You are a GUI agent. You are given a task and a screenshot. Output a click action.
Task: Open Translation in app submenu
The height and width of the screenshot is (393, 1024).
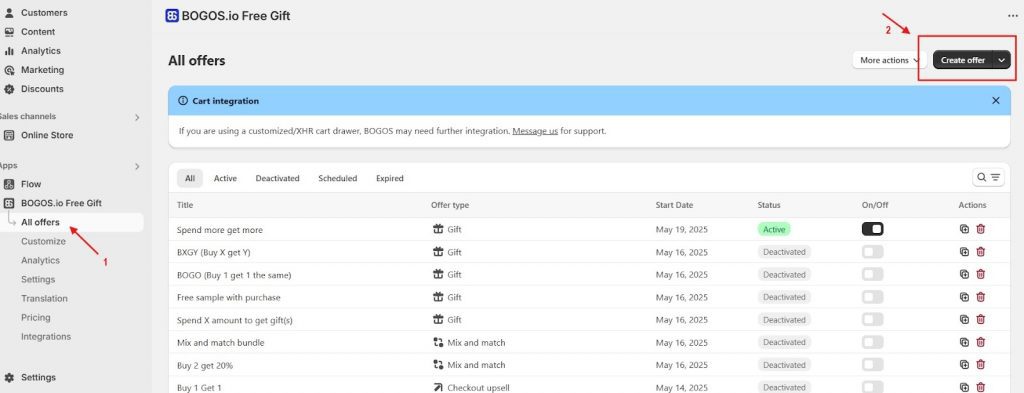click(44, 298)
